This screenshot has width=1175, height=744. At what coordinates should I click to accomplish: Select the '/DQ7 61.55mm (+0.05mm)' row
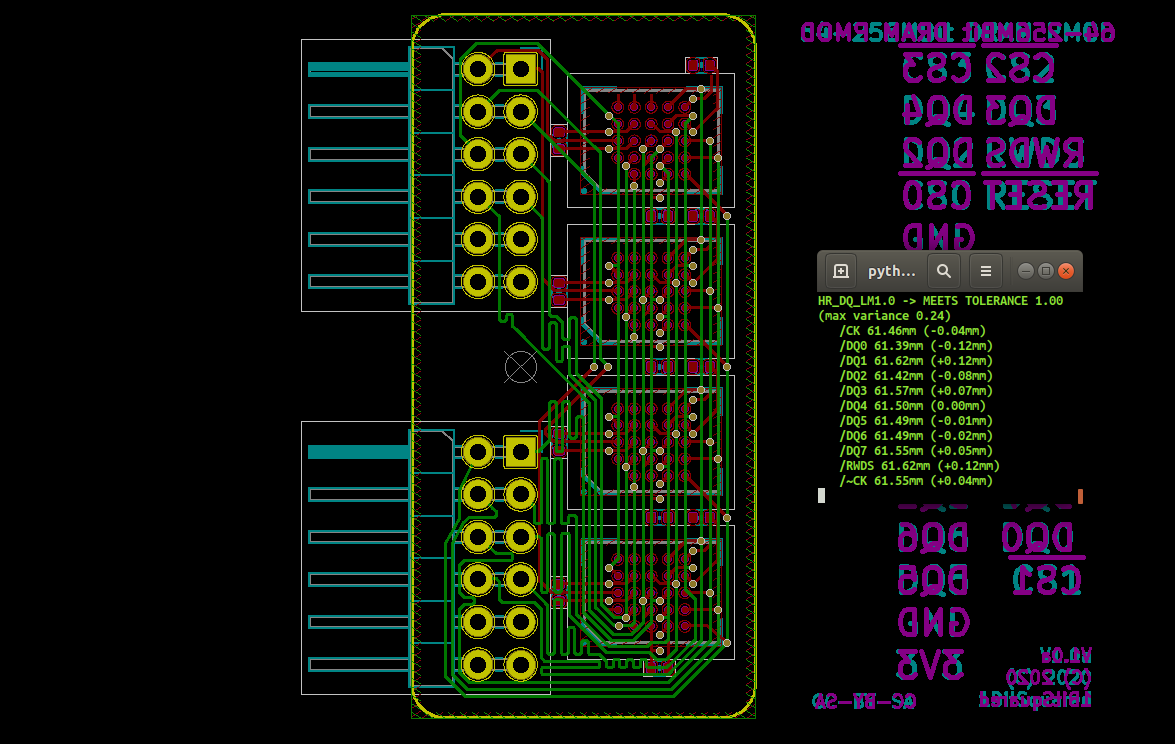(916, 450)
